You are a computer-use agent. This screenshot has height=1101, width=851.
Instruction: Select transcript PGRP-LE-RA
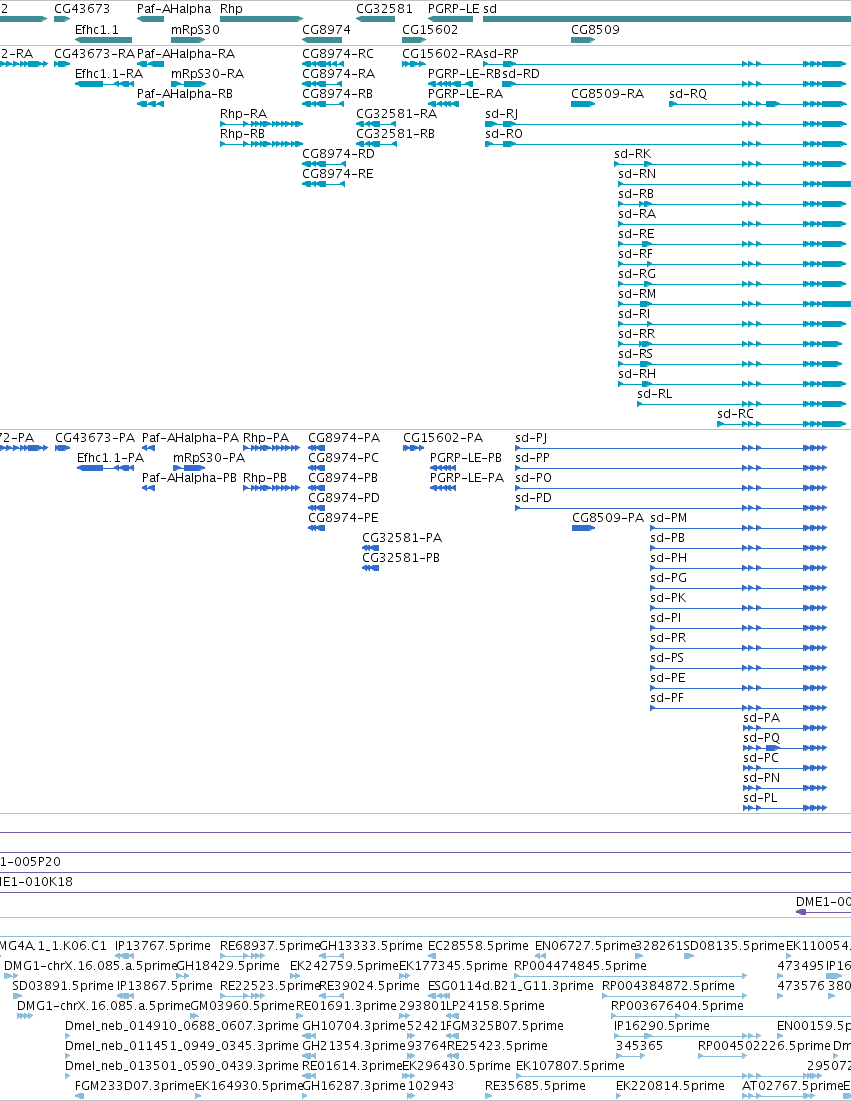coord(465,94)
